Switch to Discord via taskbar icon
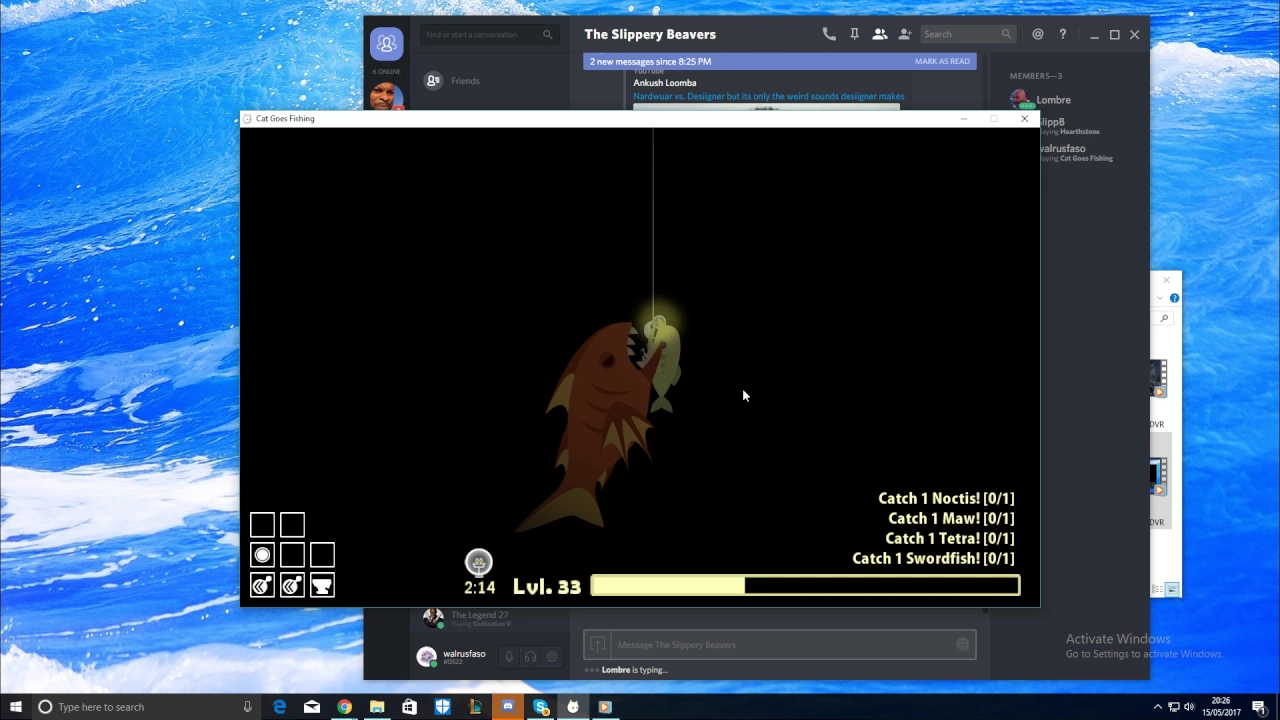This screenshot has height=720, width=1280. tap(508, 707)
